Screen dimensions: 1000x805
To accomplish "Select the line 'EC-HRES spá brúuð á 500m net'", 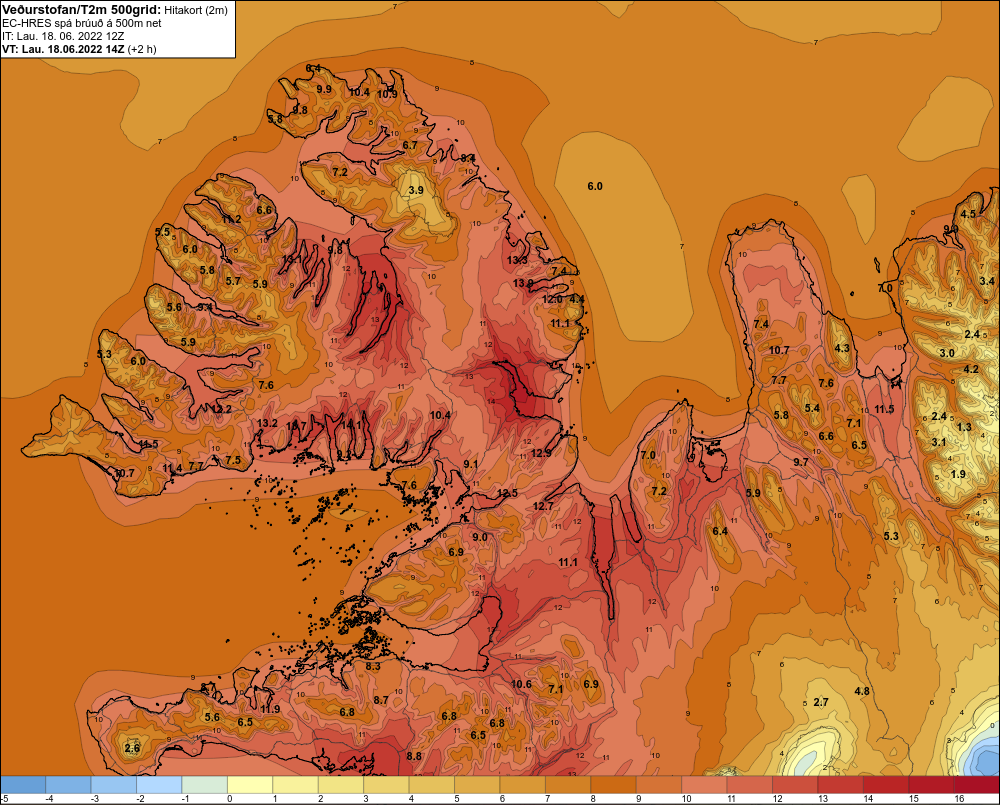I will pyautogui.click(x=82, y=23).
